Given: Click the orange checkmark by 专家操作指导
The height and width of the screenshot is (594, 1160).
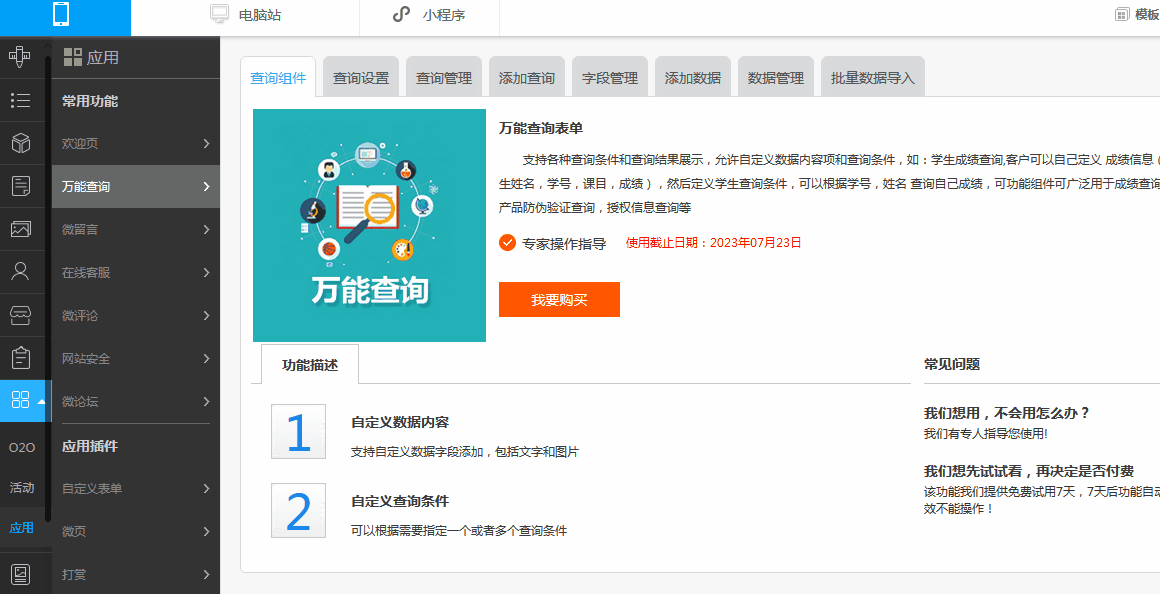Looking at the screenshot, I should (x=507, y=243).
